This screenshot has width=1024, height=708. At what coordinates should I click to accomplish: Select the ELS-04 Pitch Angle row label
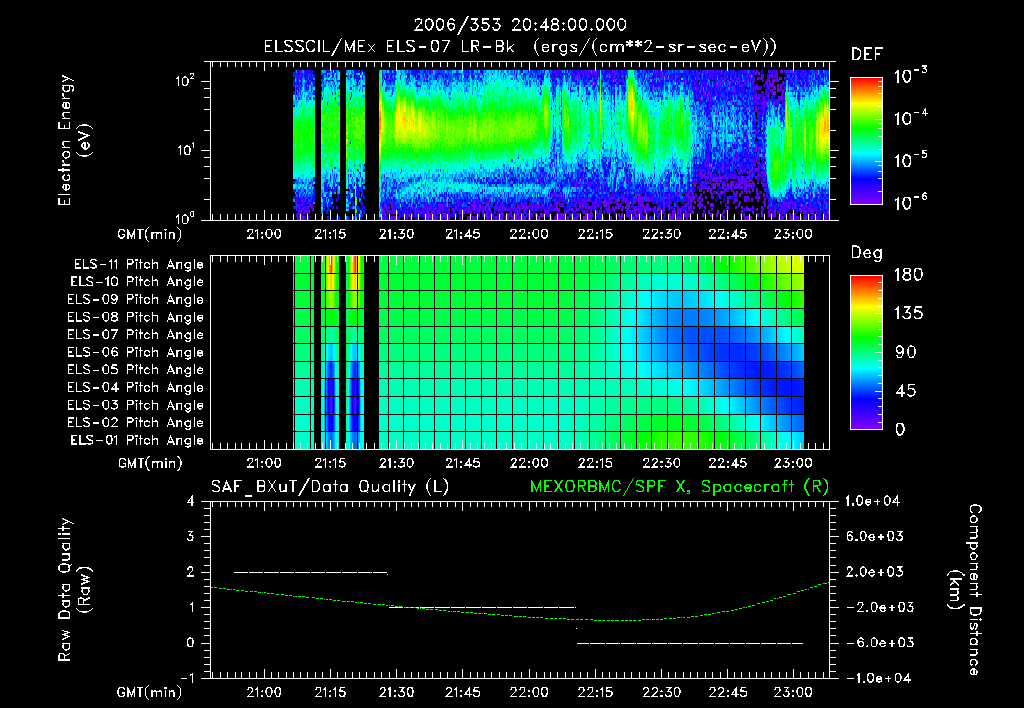[x=136, y=388]
